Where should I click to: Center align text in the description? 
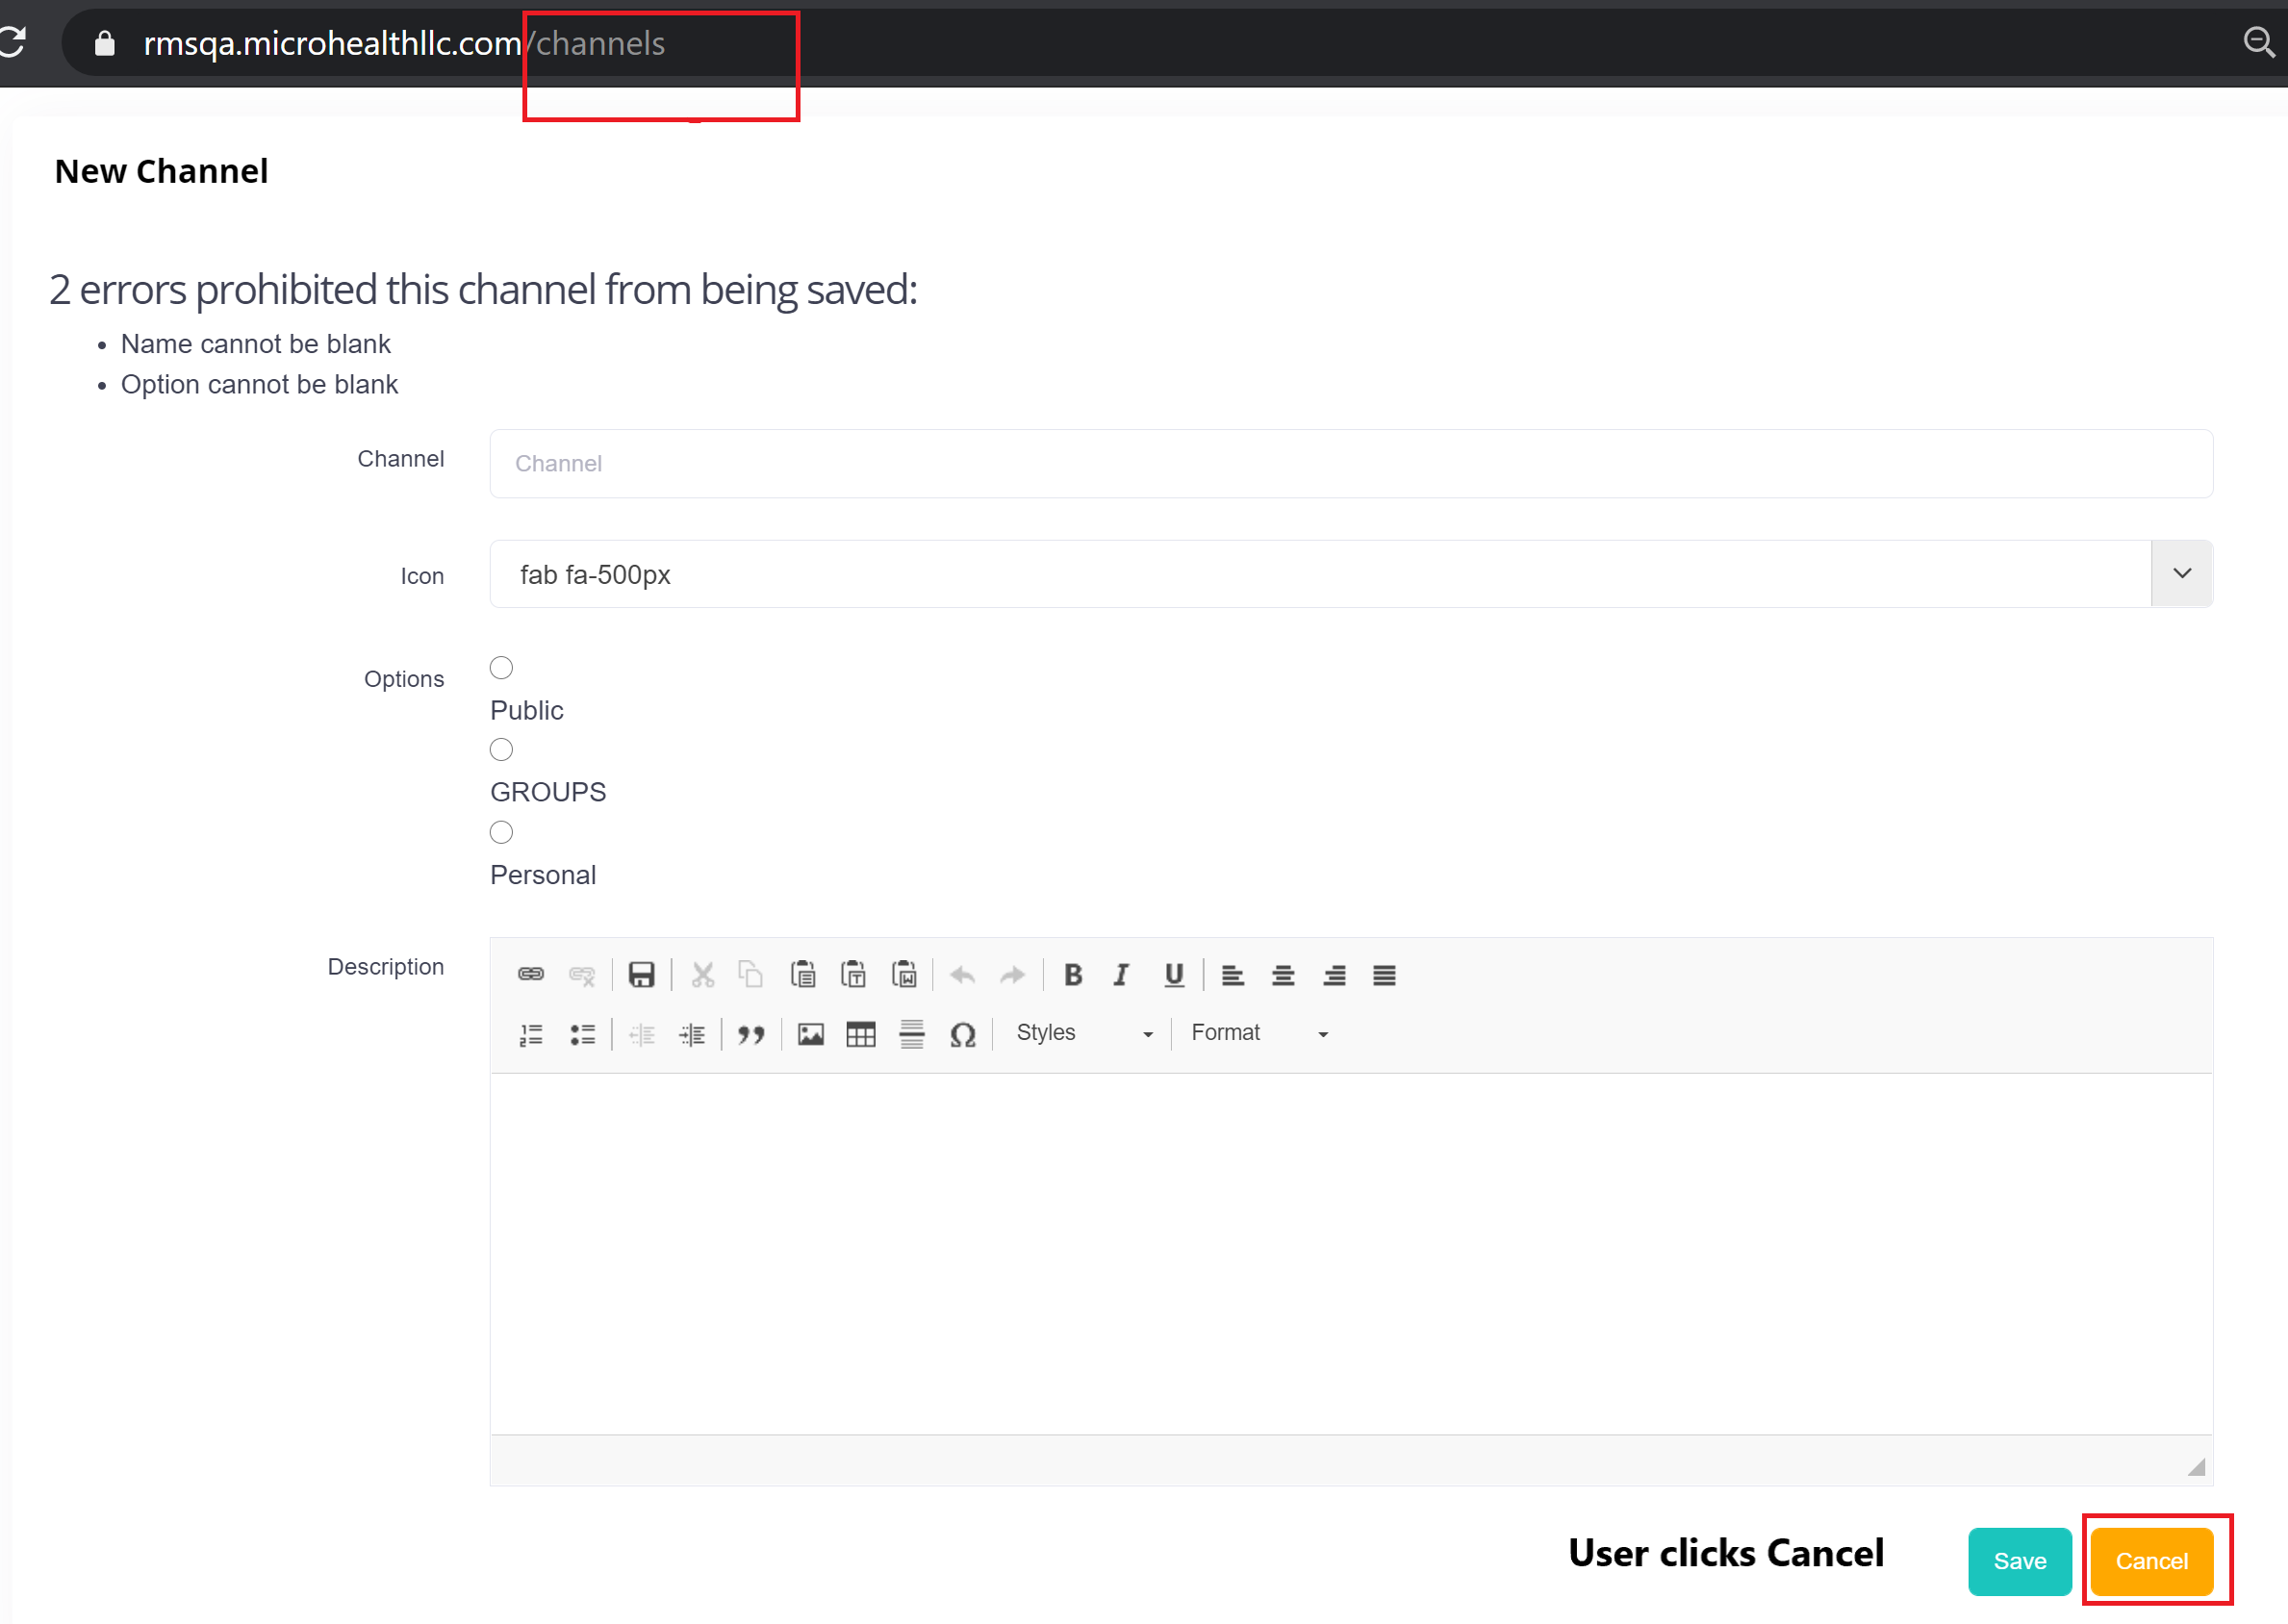(x=1283, y=975)
